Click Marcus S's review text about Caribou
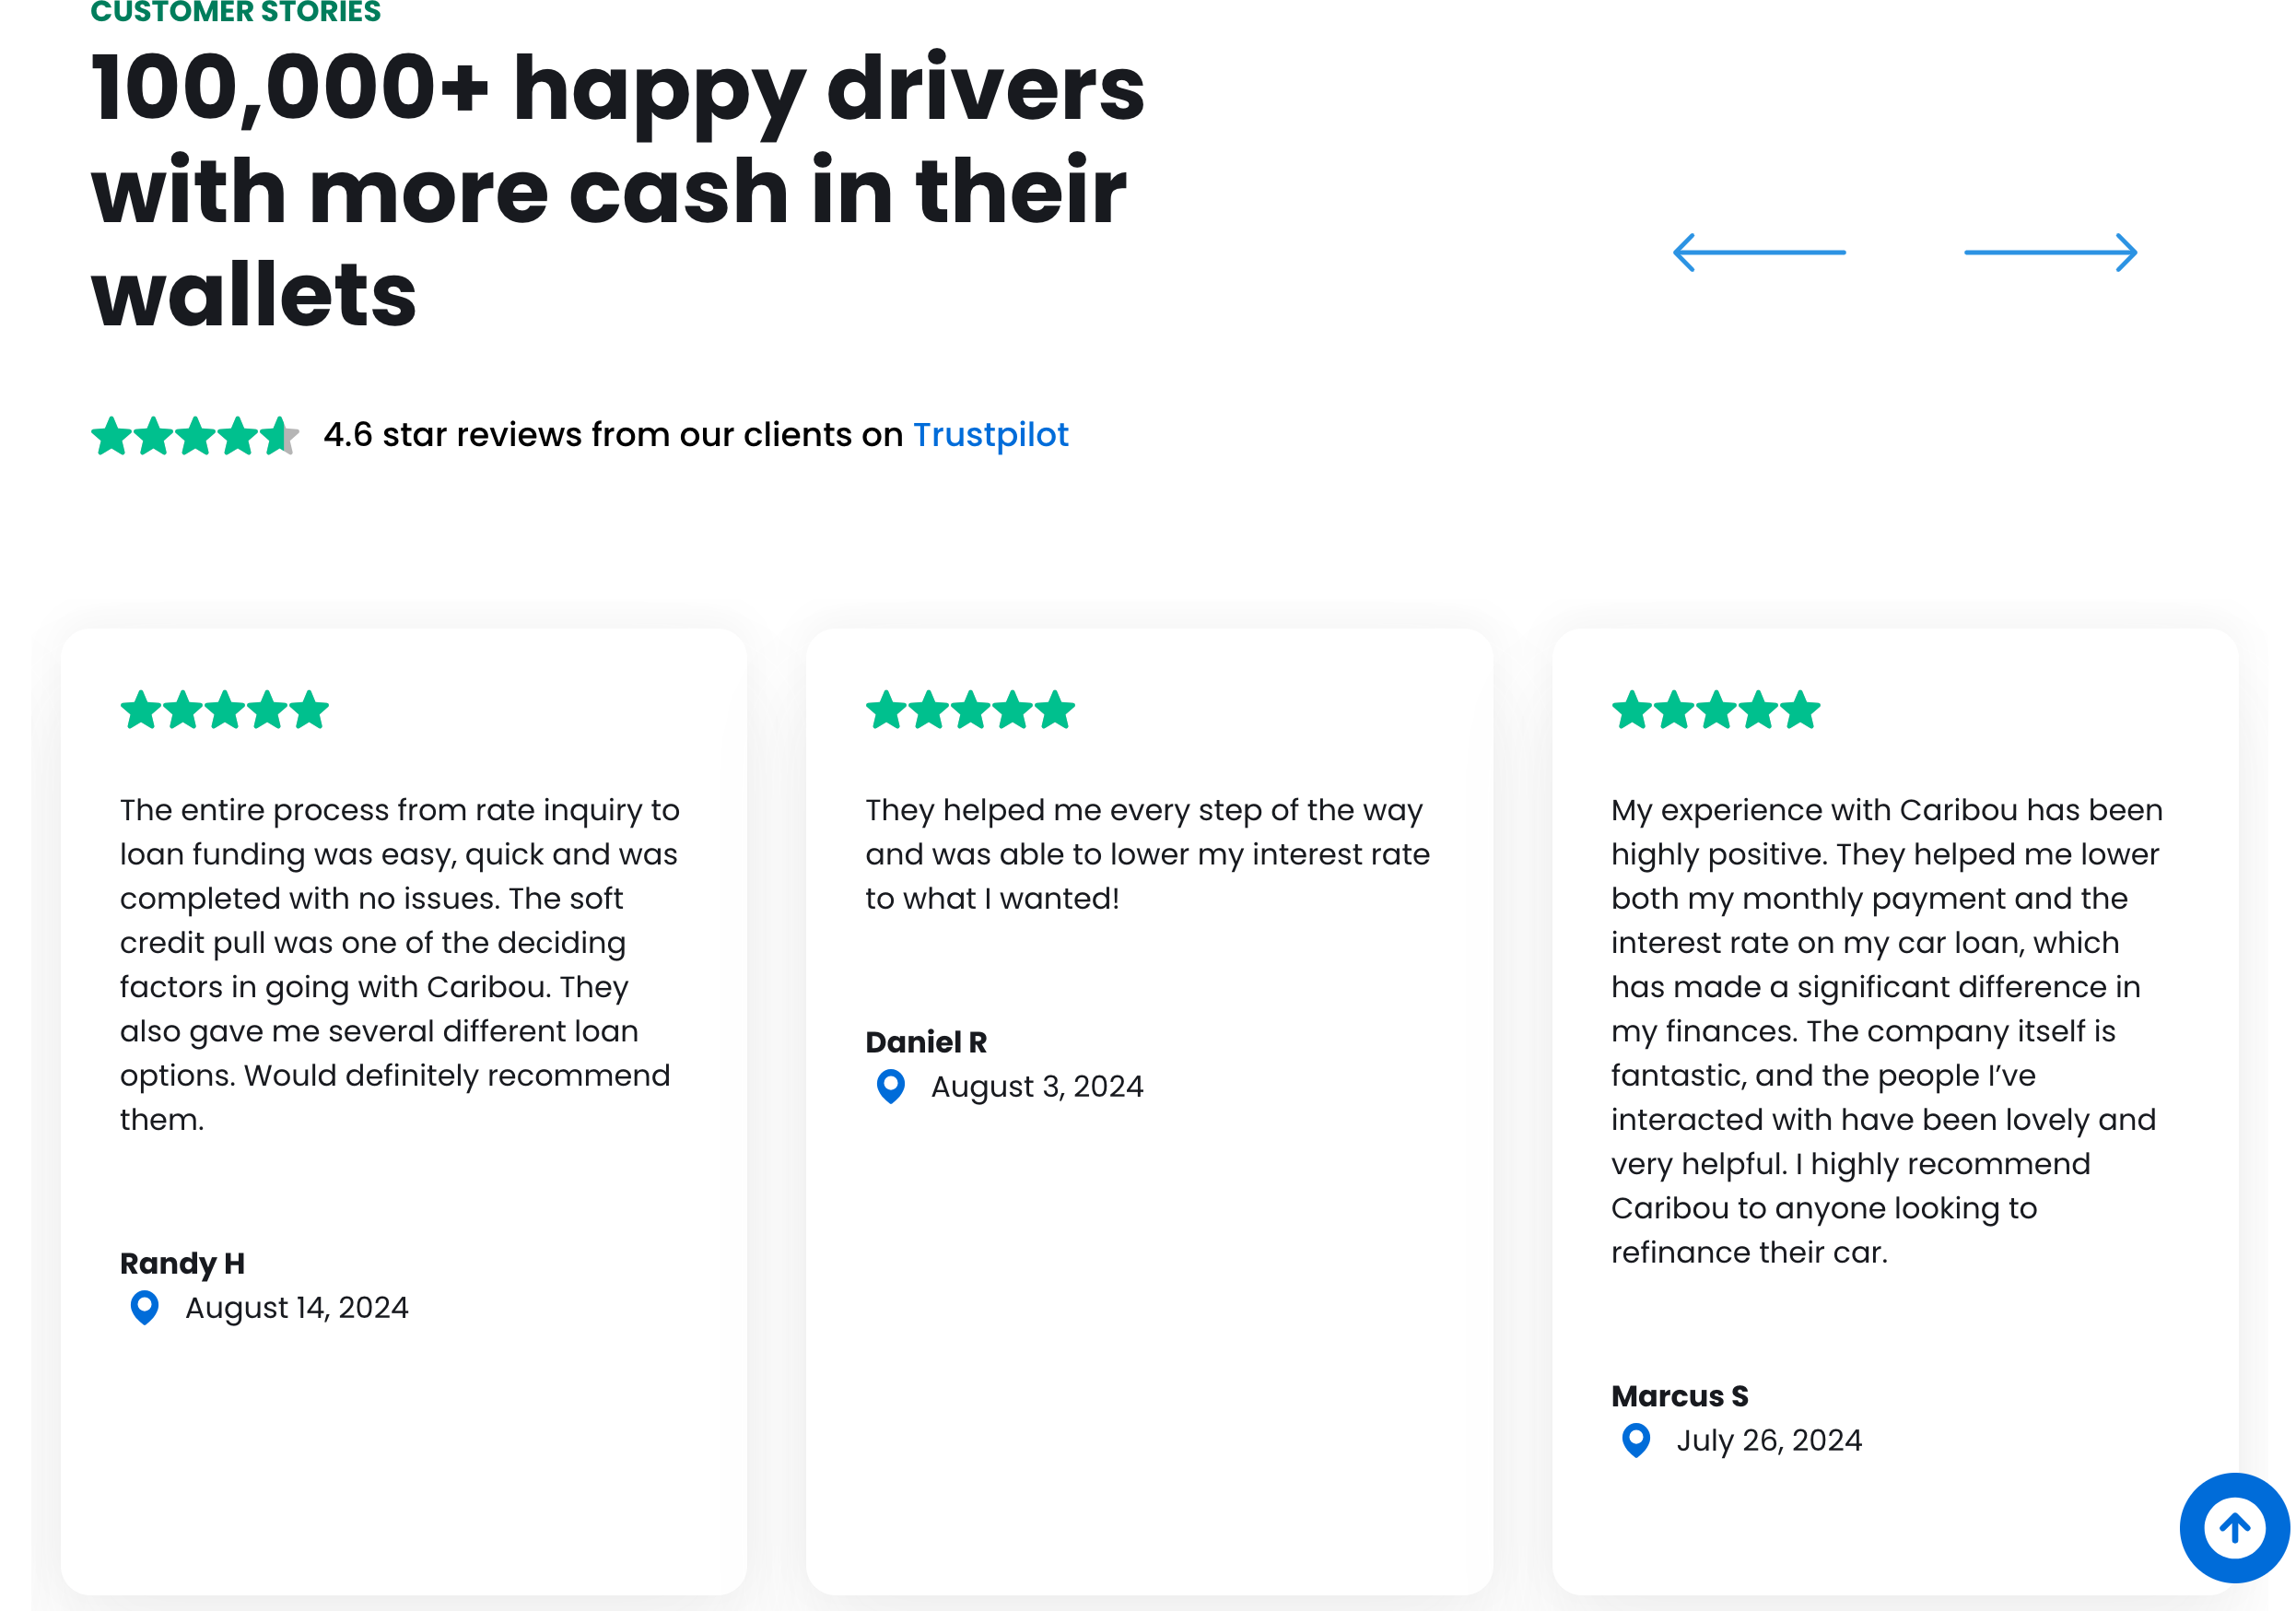The width and height of the screenshot is (2296, 1611). pyautogui.click(x=1885, y=1030)
